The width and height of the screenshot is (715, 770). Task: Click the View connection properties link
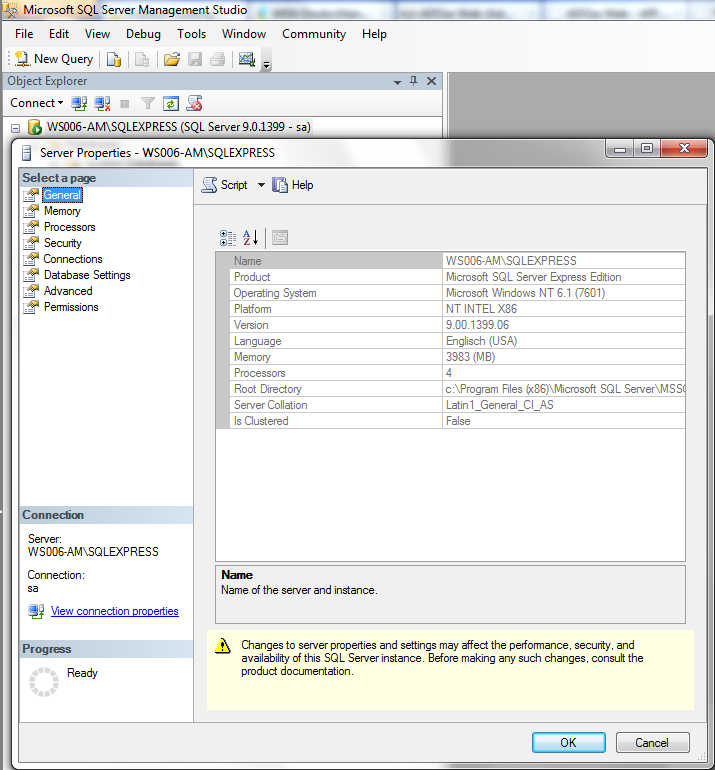pos(114,611)
